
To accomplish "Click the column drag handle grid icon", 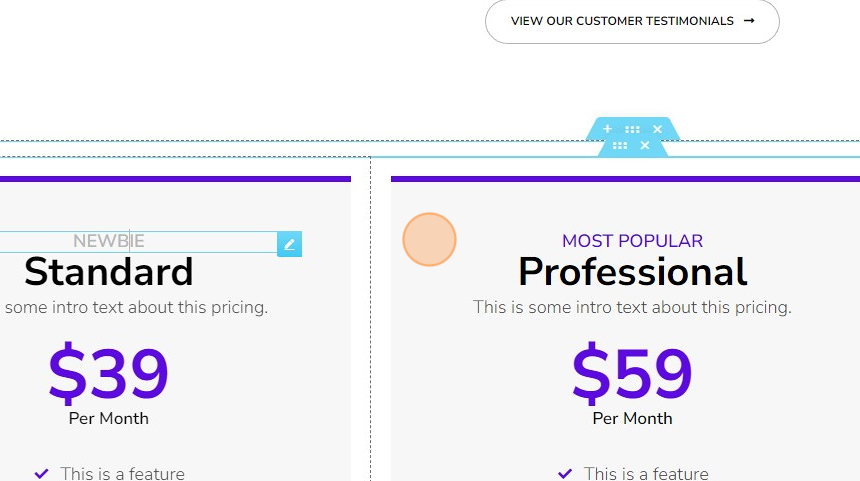I will [620, 145].
